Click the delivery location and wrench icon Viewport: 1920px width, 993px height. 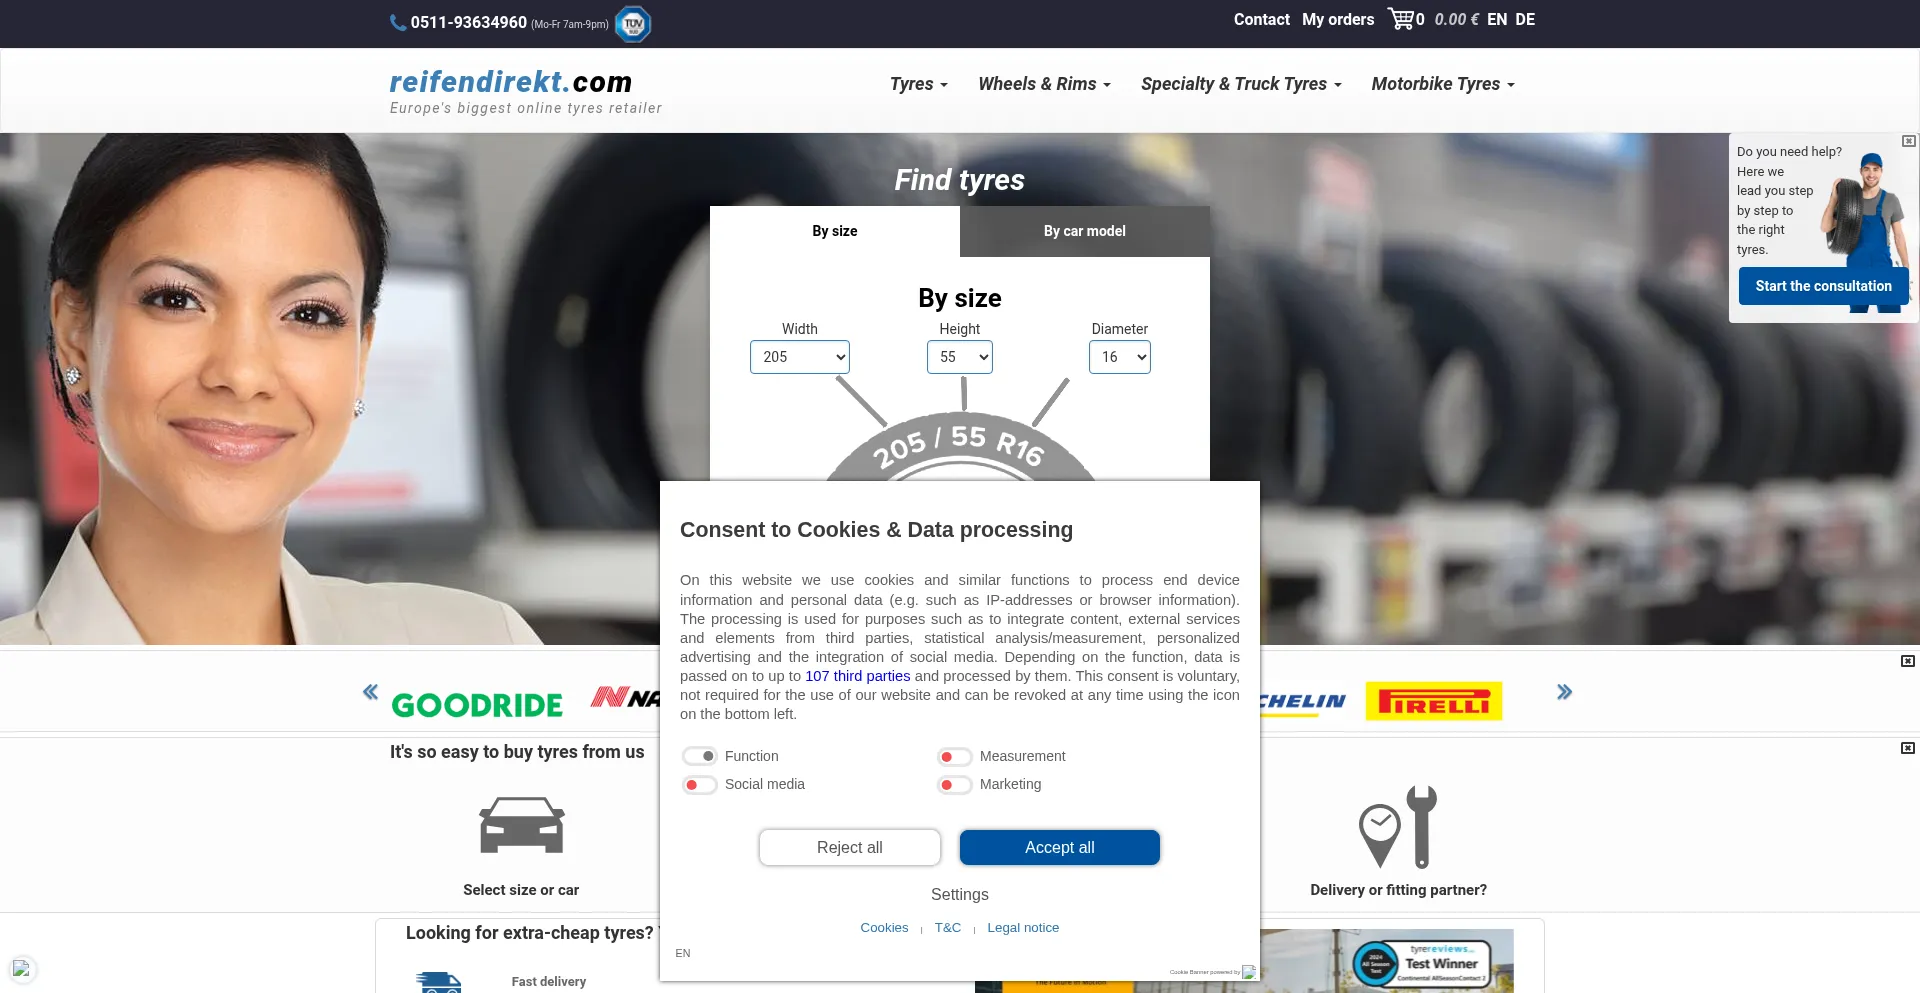(x=1397, y=827)
